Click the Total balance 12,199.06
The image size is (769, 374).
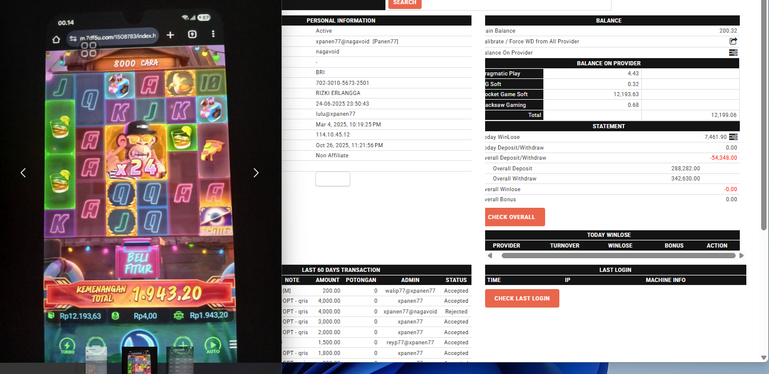[x=723, y=115]
